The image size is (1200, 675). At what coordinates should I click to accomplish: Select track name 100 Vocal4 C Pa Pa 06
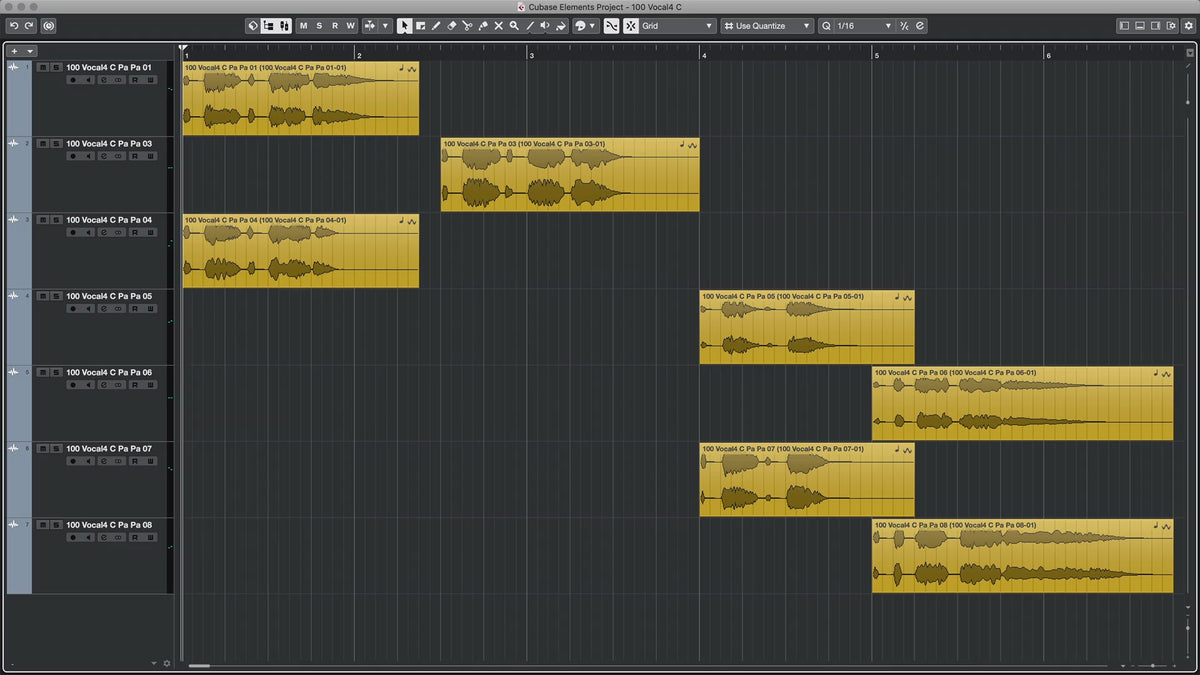click(x=109, y=372)
